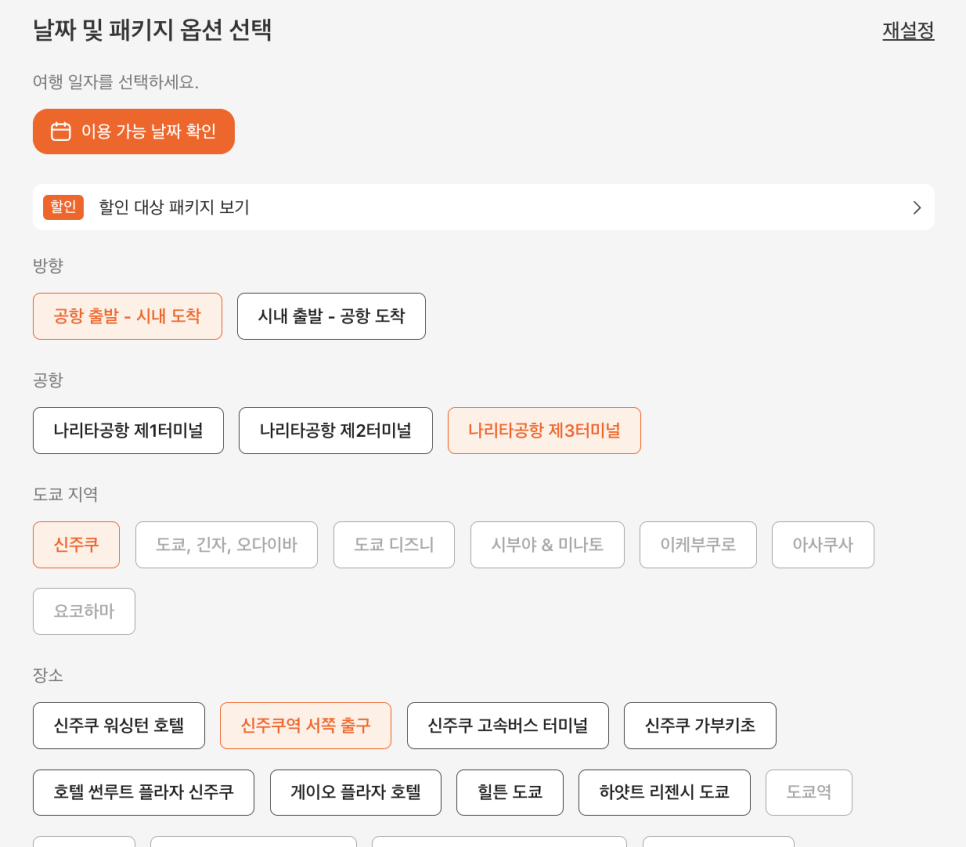Click the 도쿄 지역 section label
966x847 pixels.
coord(65,494)
